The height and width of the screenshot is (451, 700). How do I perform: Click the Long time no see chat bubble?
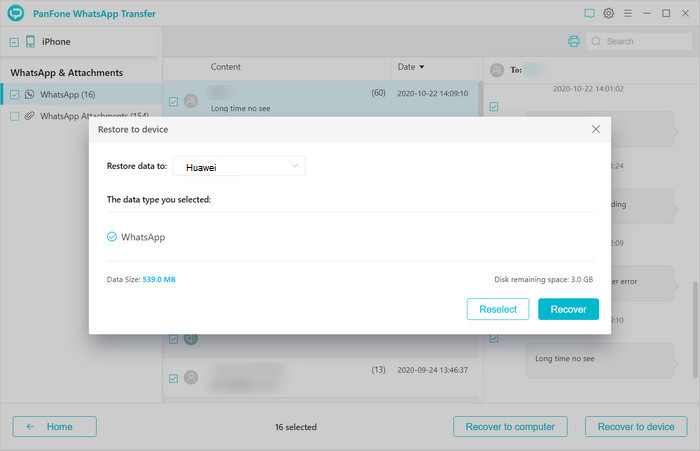600,361
